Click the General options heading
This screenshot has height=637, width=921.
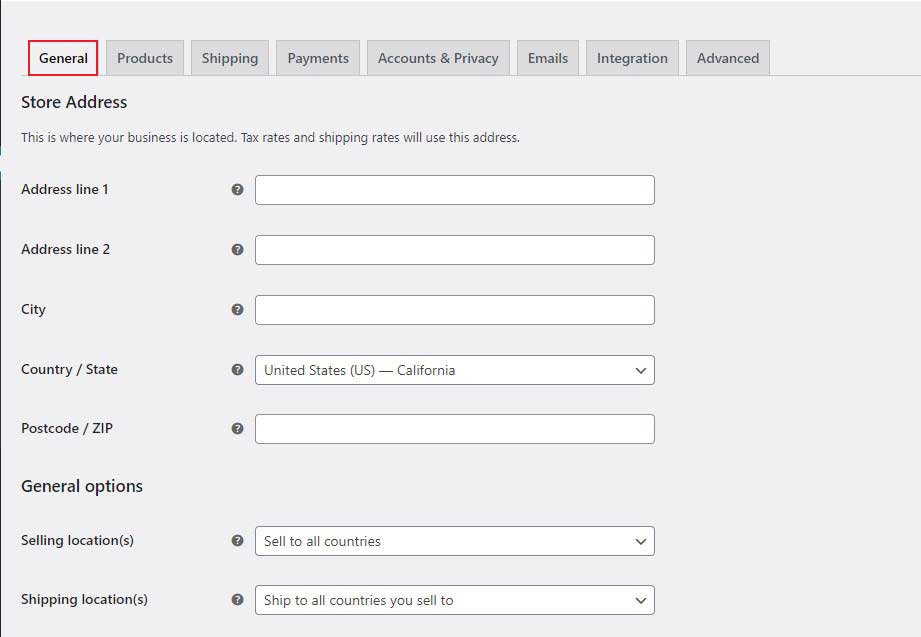pos(82,486)
